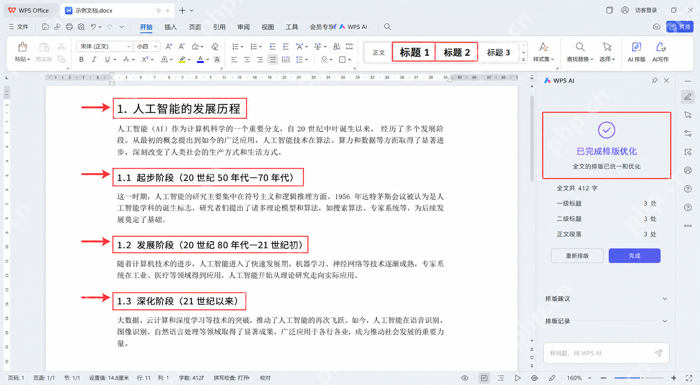
Task: Toggle Strikethrough formatting
Action: pos(126,59)
